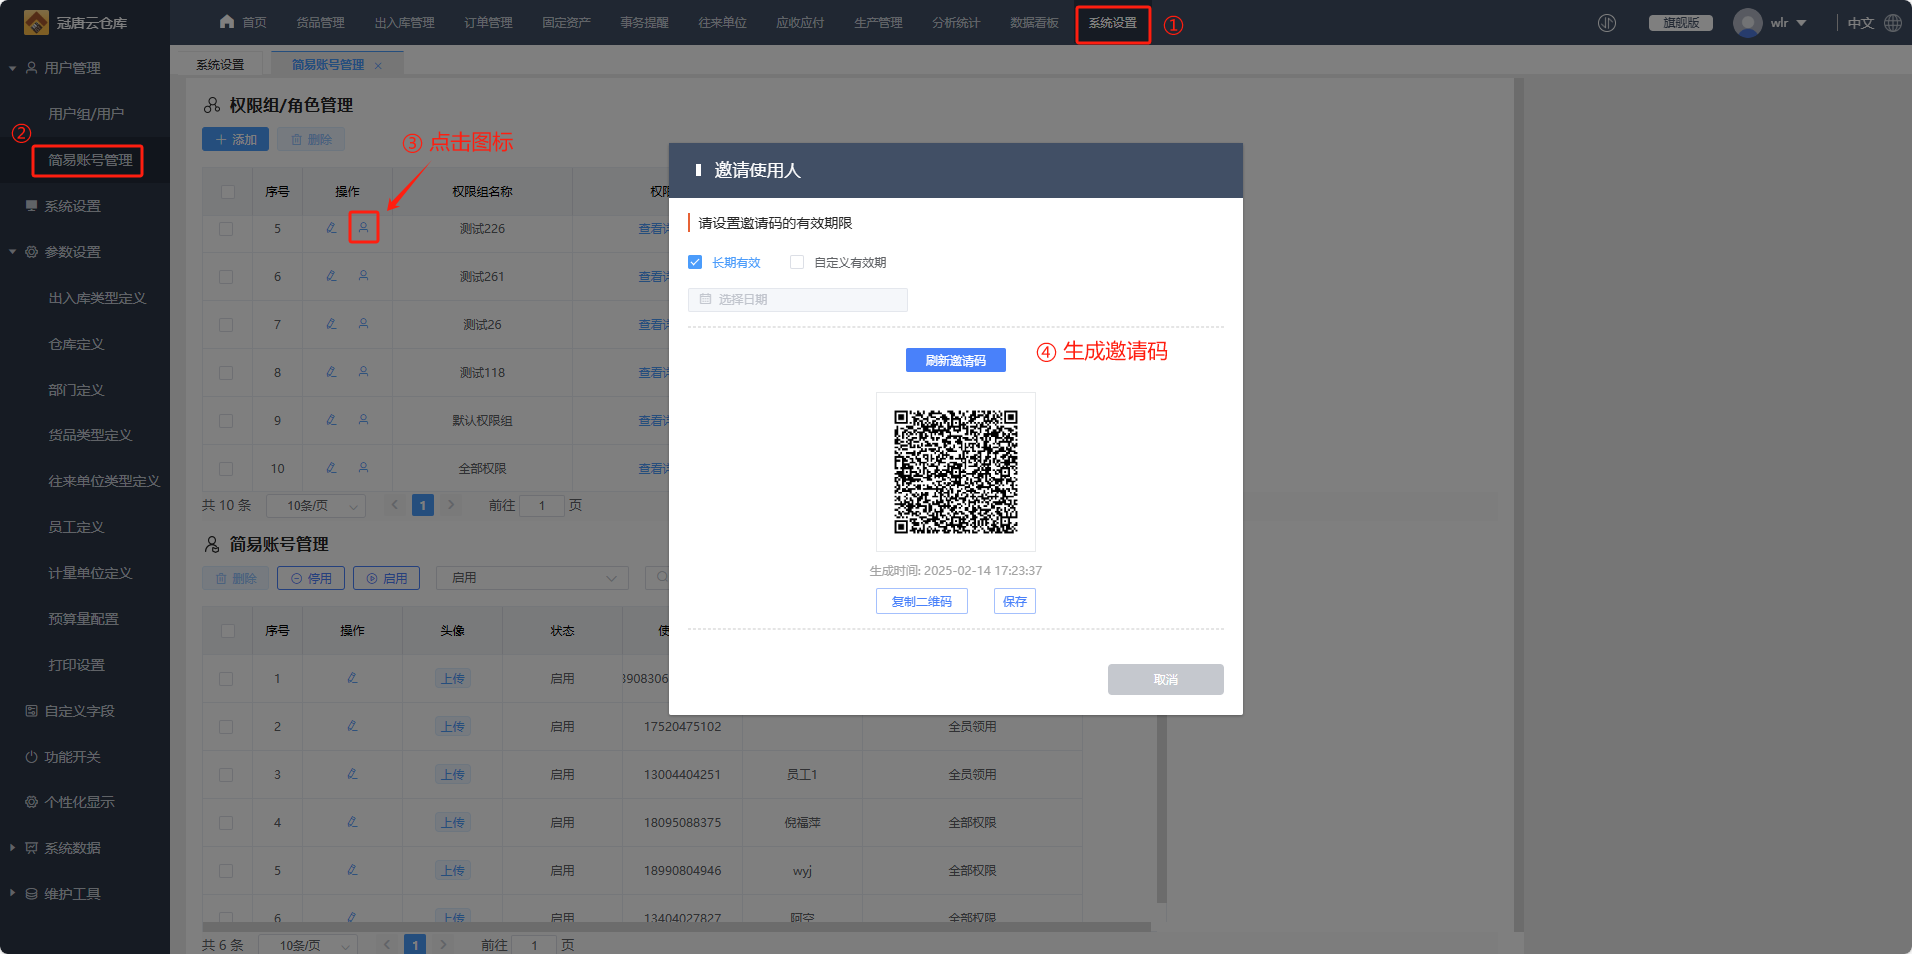Viewport: 1912px width, 954px height.
Task: Open the 订单管理 menu
Action: 488,23
